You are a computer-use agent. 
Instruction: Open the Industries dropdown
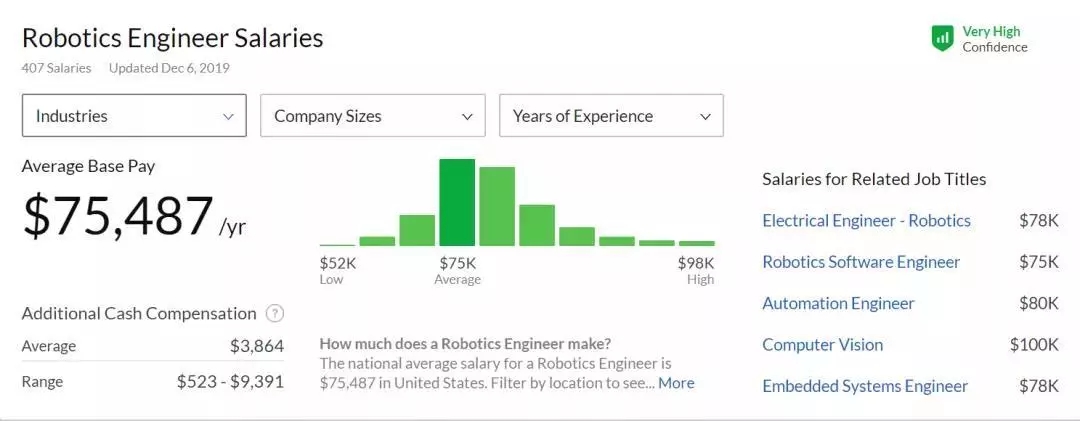pos(134,116)
